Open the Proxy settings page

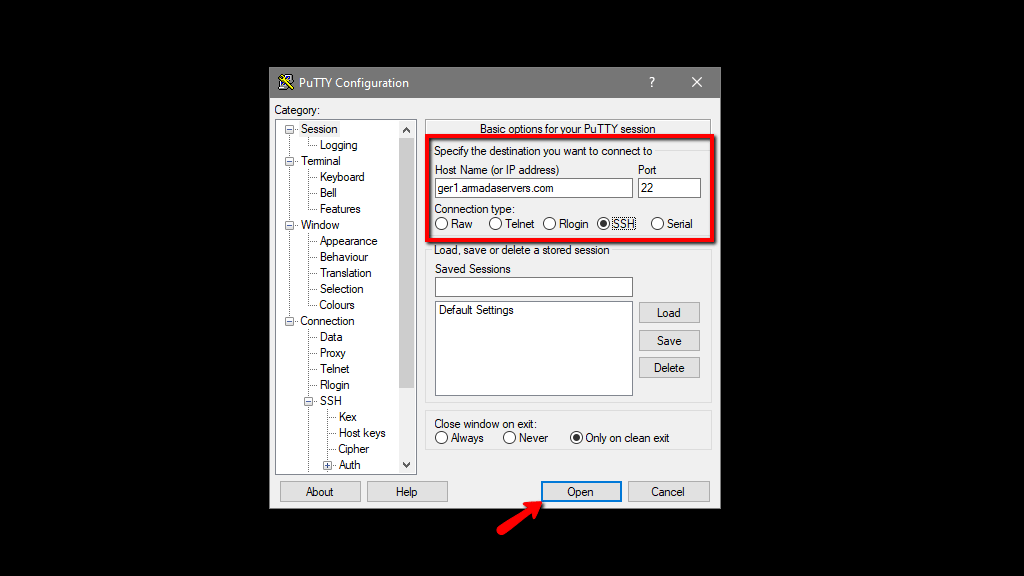331,352
